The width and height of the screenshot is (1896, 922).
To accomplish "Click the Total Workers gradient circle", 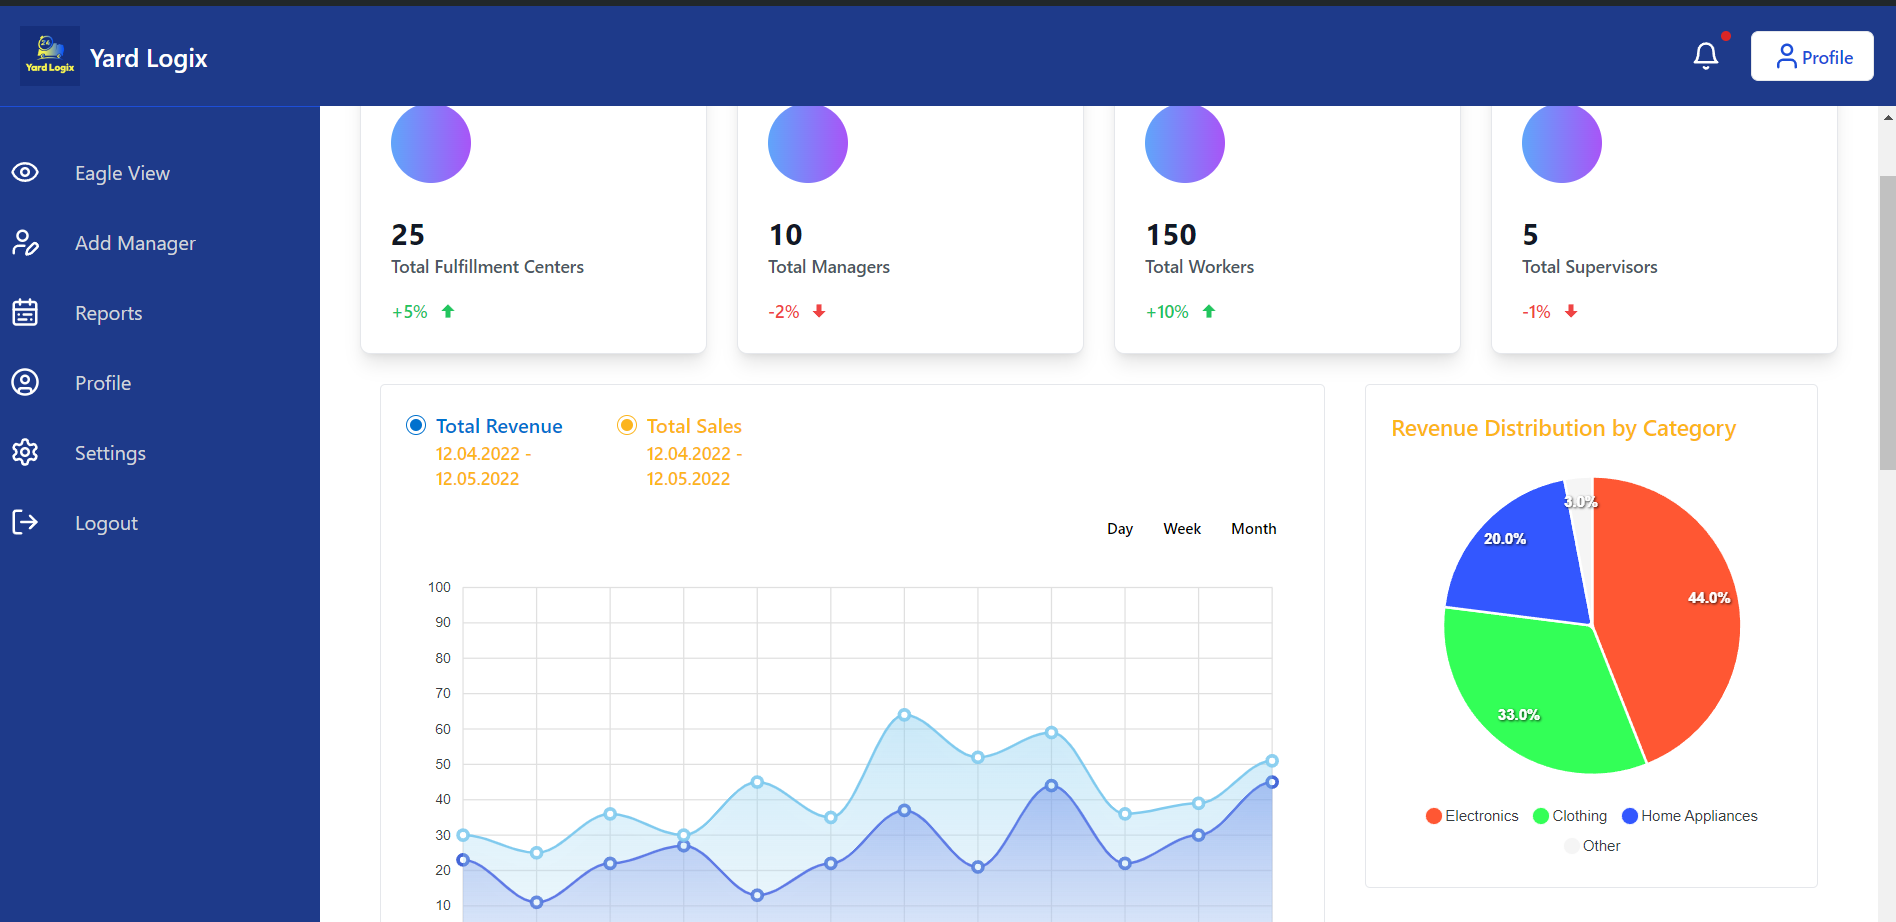I will coord(1185,143).
